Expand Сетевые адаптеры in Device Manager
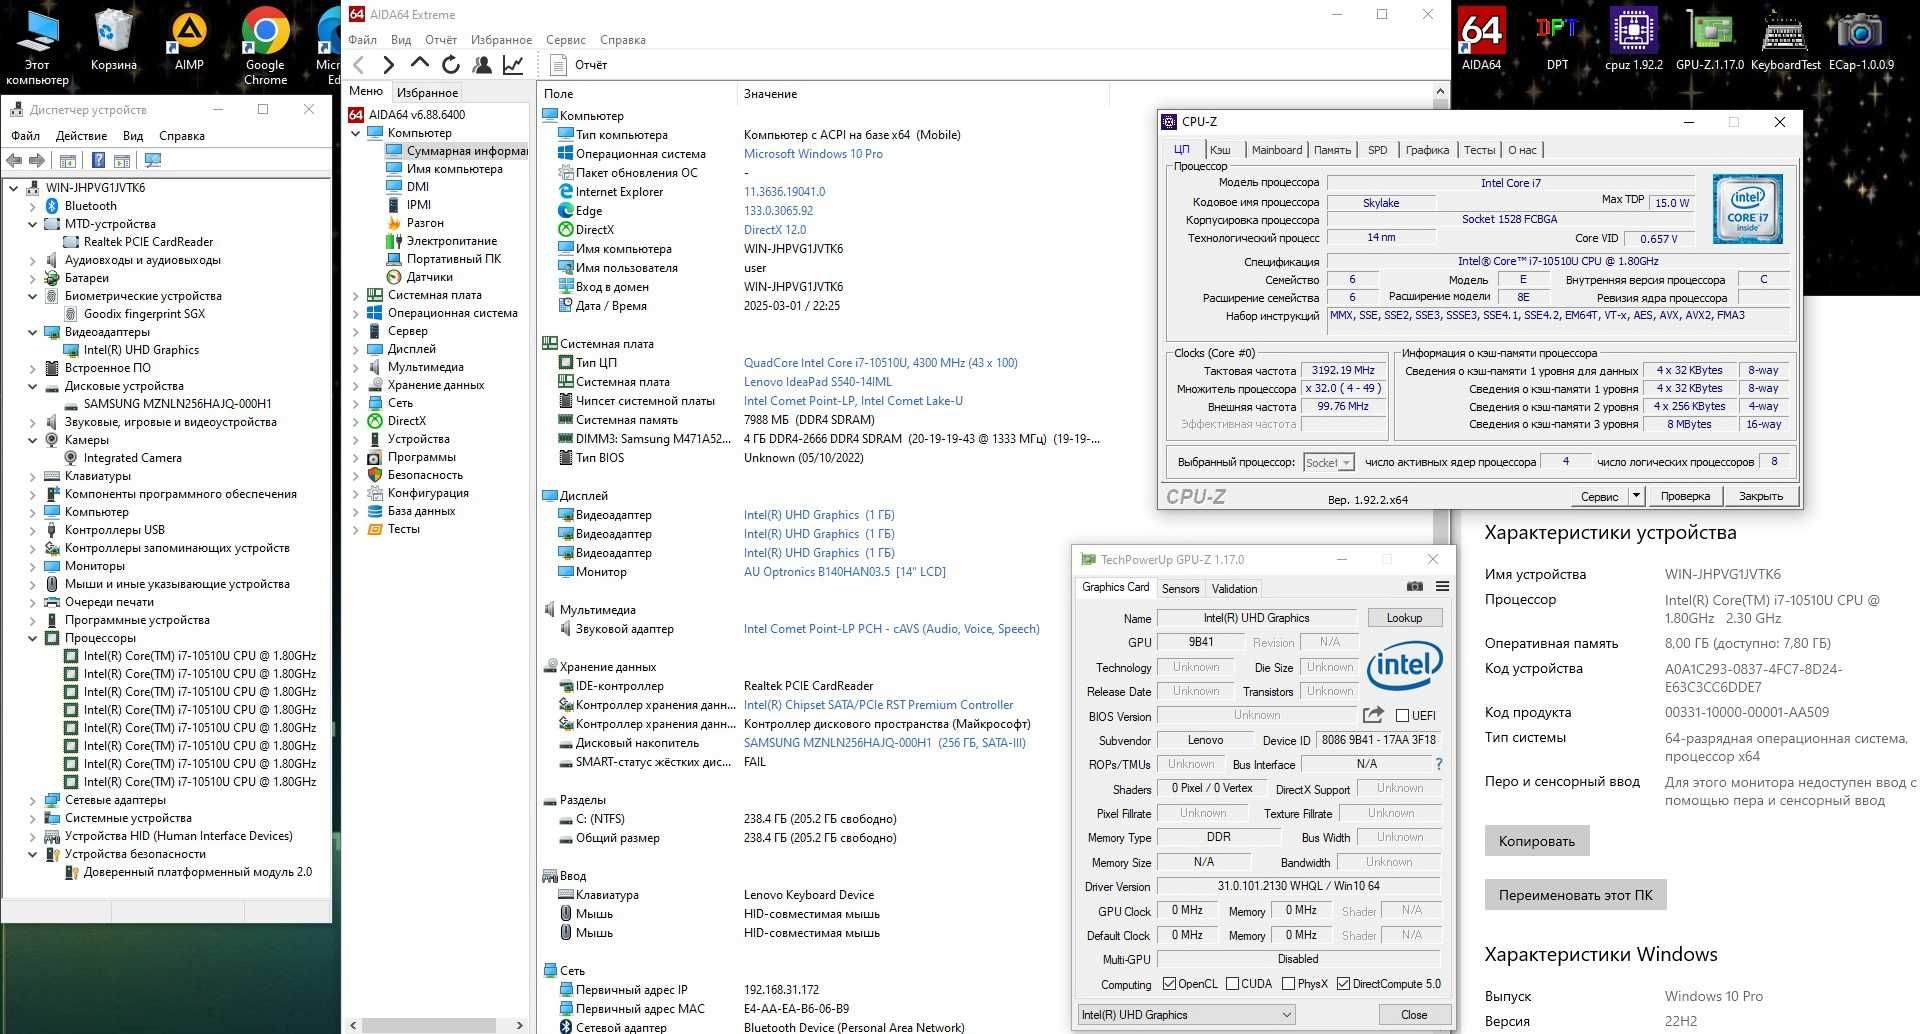The height and width of the screenshot is (1034, 1920). coord(33,800)
